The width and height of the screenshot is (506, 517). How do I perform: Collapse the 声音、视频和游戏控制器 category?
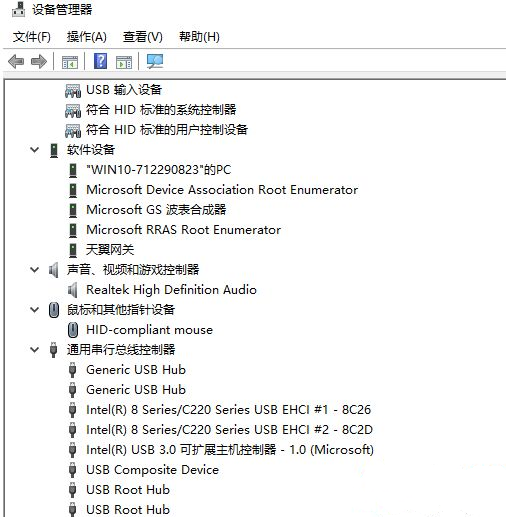(x=35, y=270)
